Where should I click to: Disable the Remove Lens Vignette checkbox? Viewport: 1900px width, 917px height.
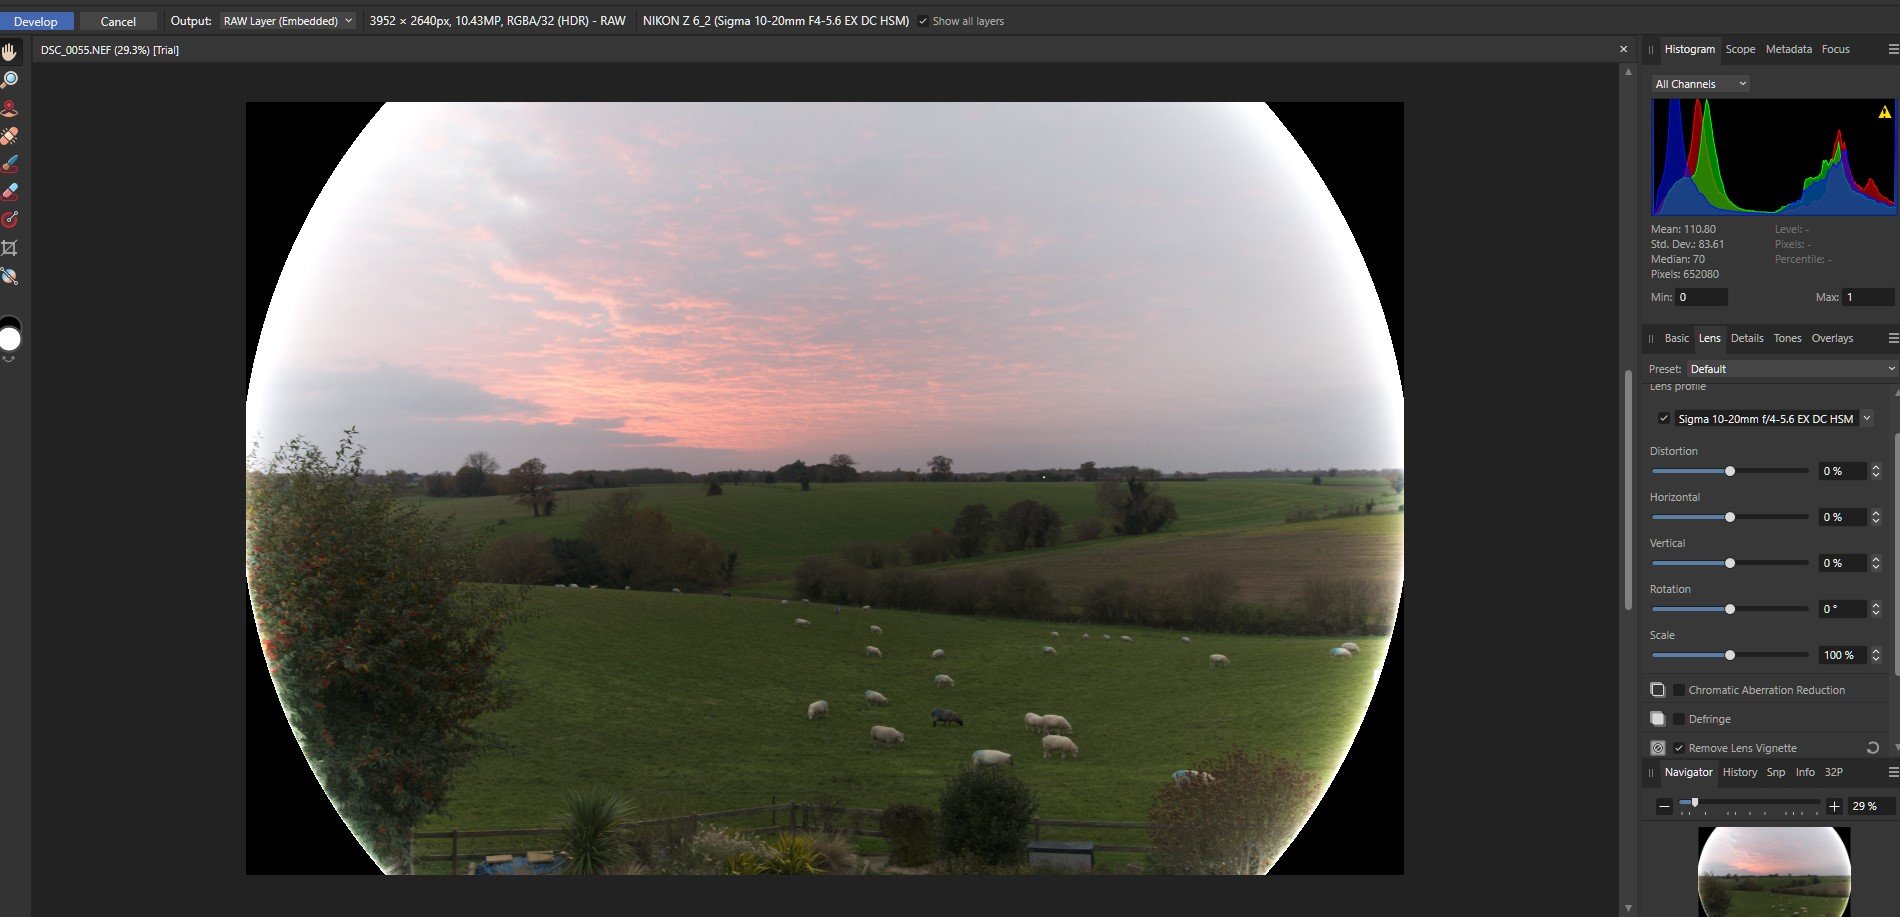[1679, 748]
